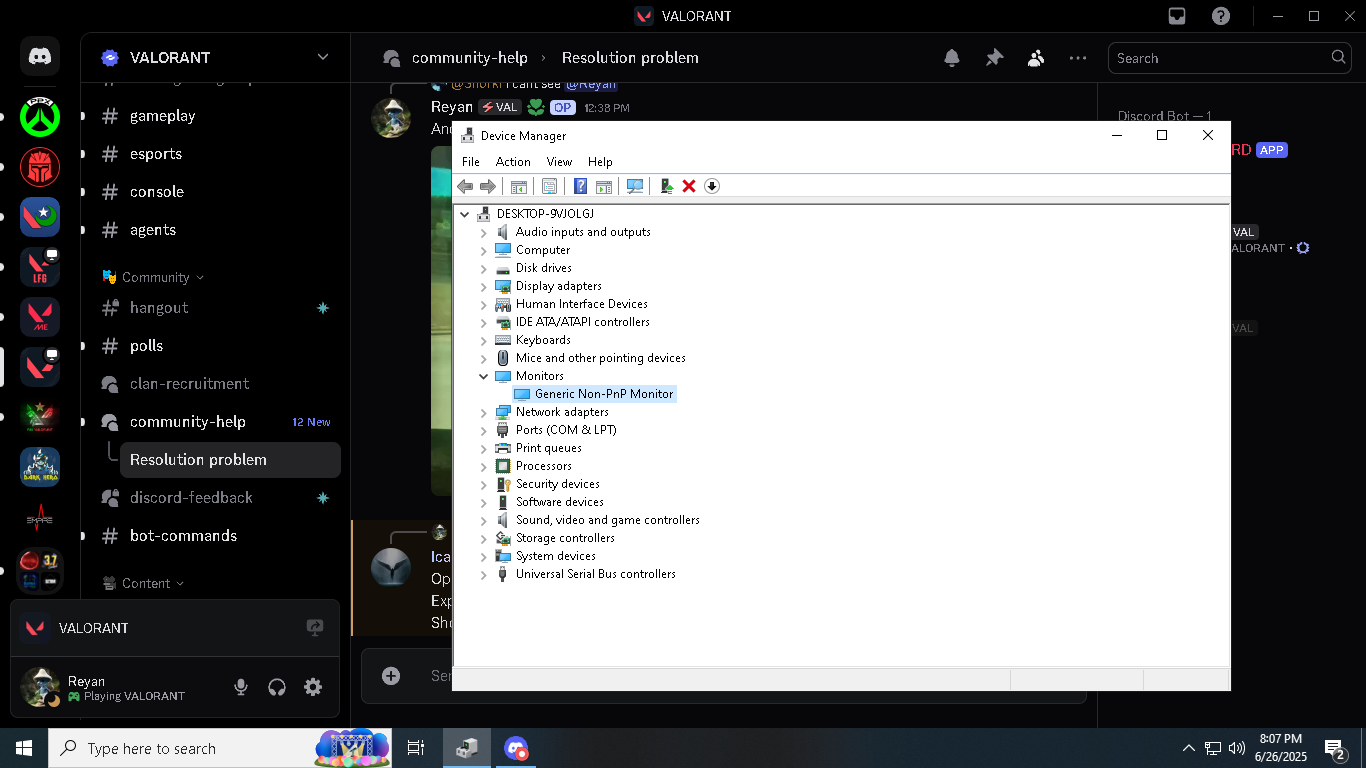The image size is (1366, 768).
Task: Click the Update device driver toolbar icon
Action: click(666, 186)
